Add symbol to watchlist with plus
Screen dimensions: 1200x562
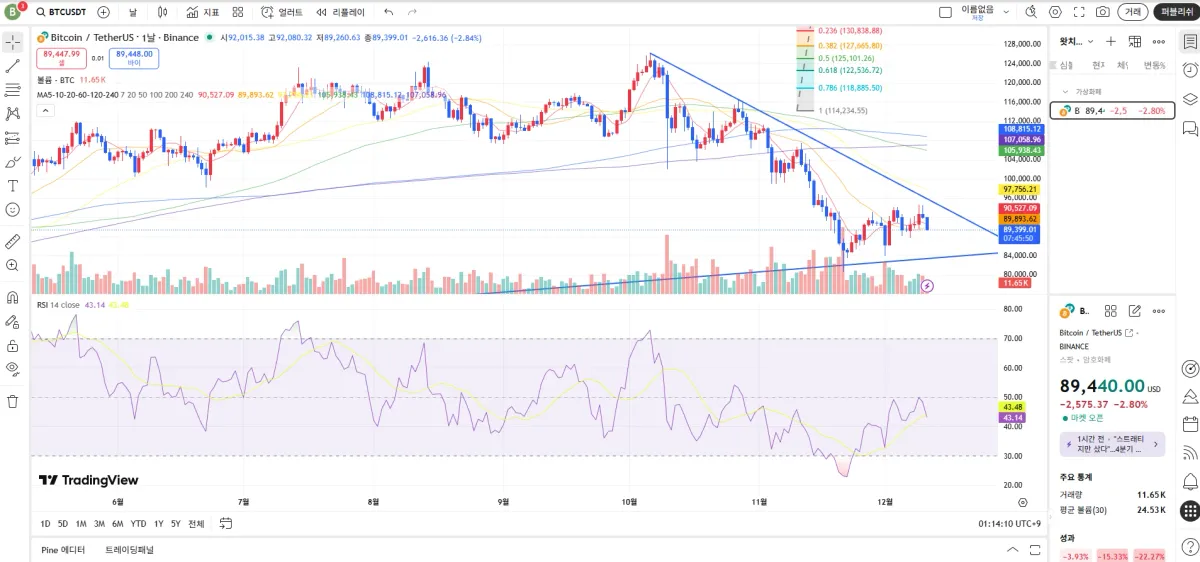coord(1110,42)
